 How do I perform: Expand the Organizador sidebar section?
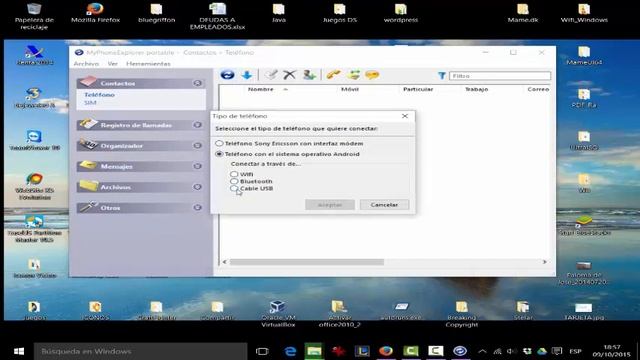197,146
